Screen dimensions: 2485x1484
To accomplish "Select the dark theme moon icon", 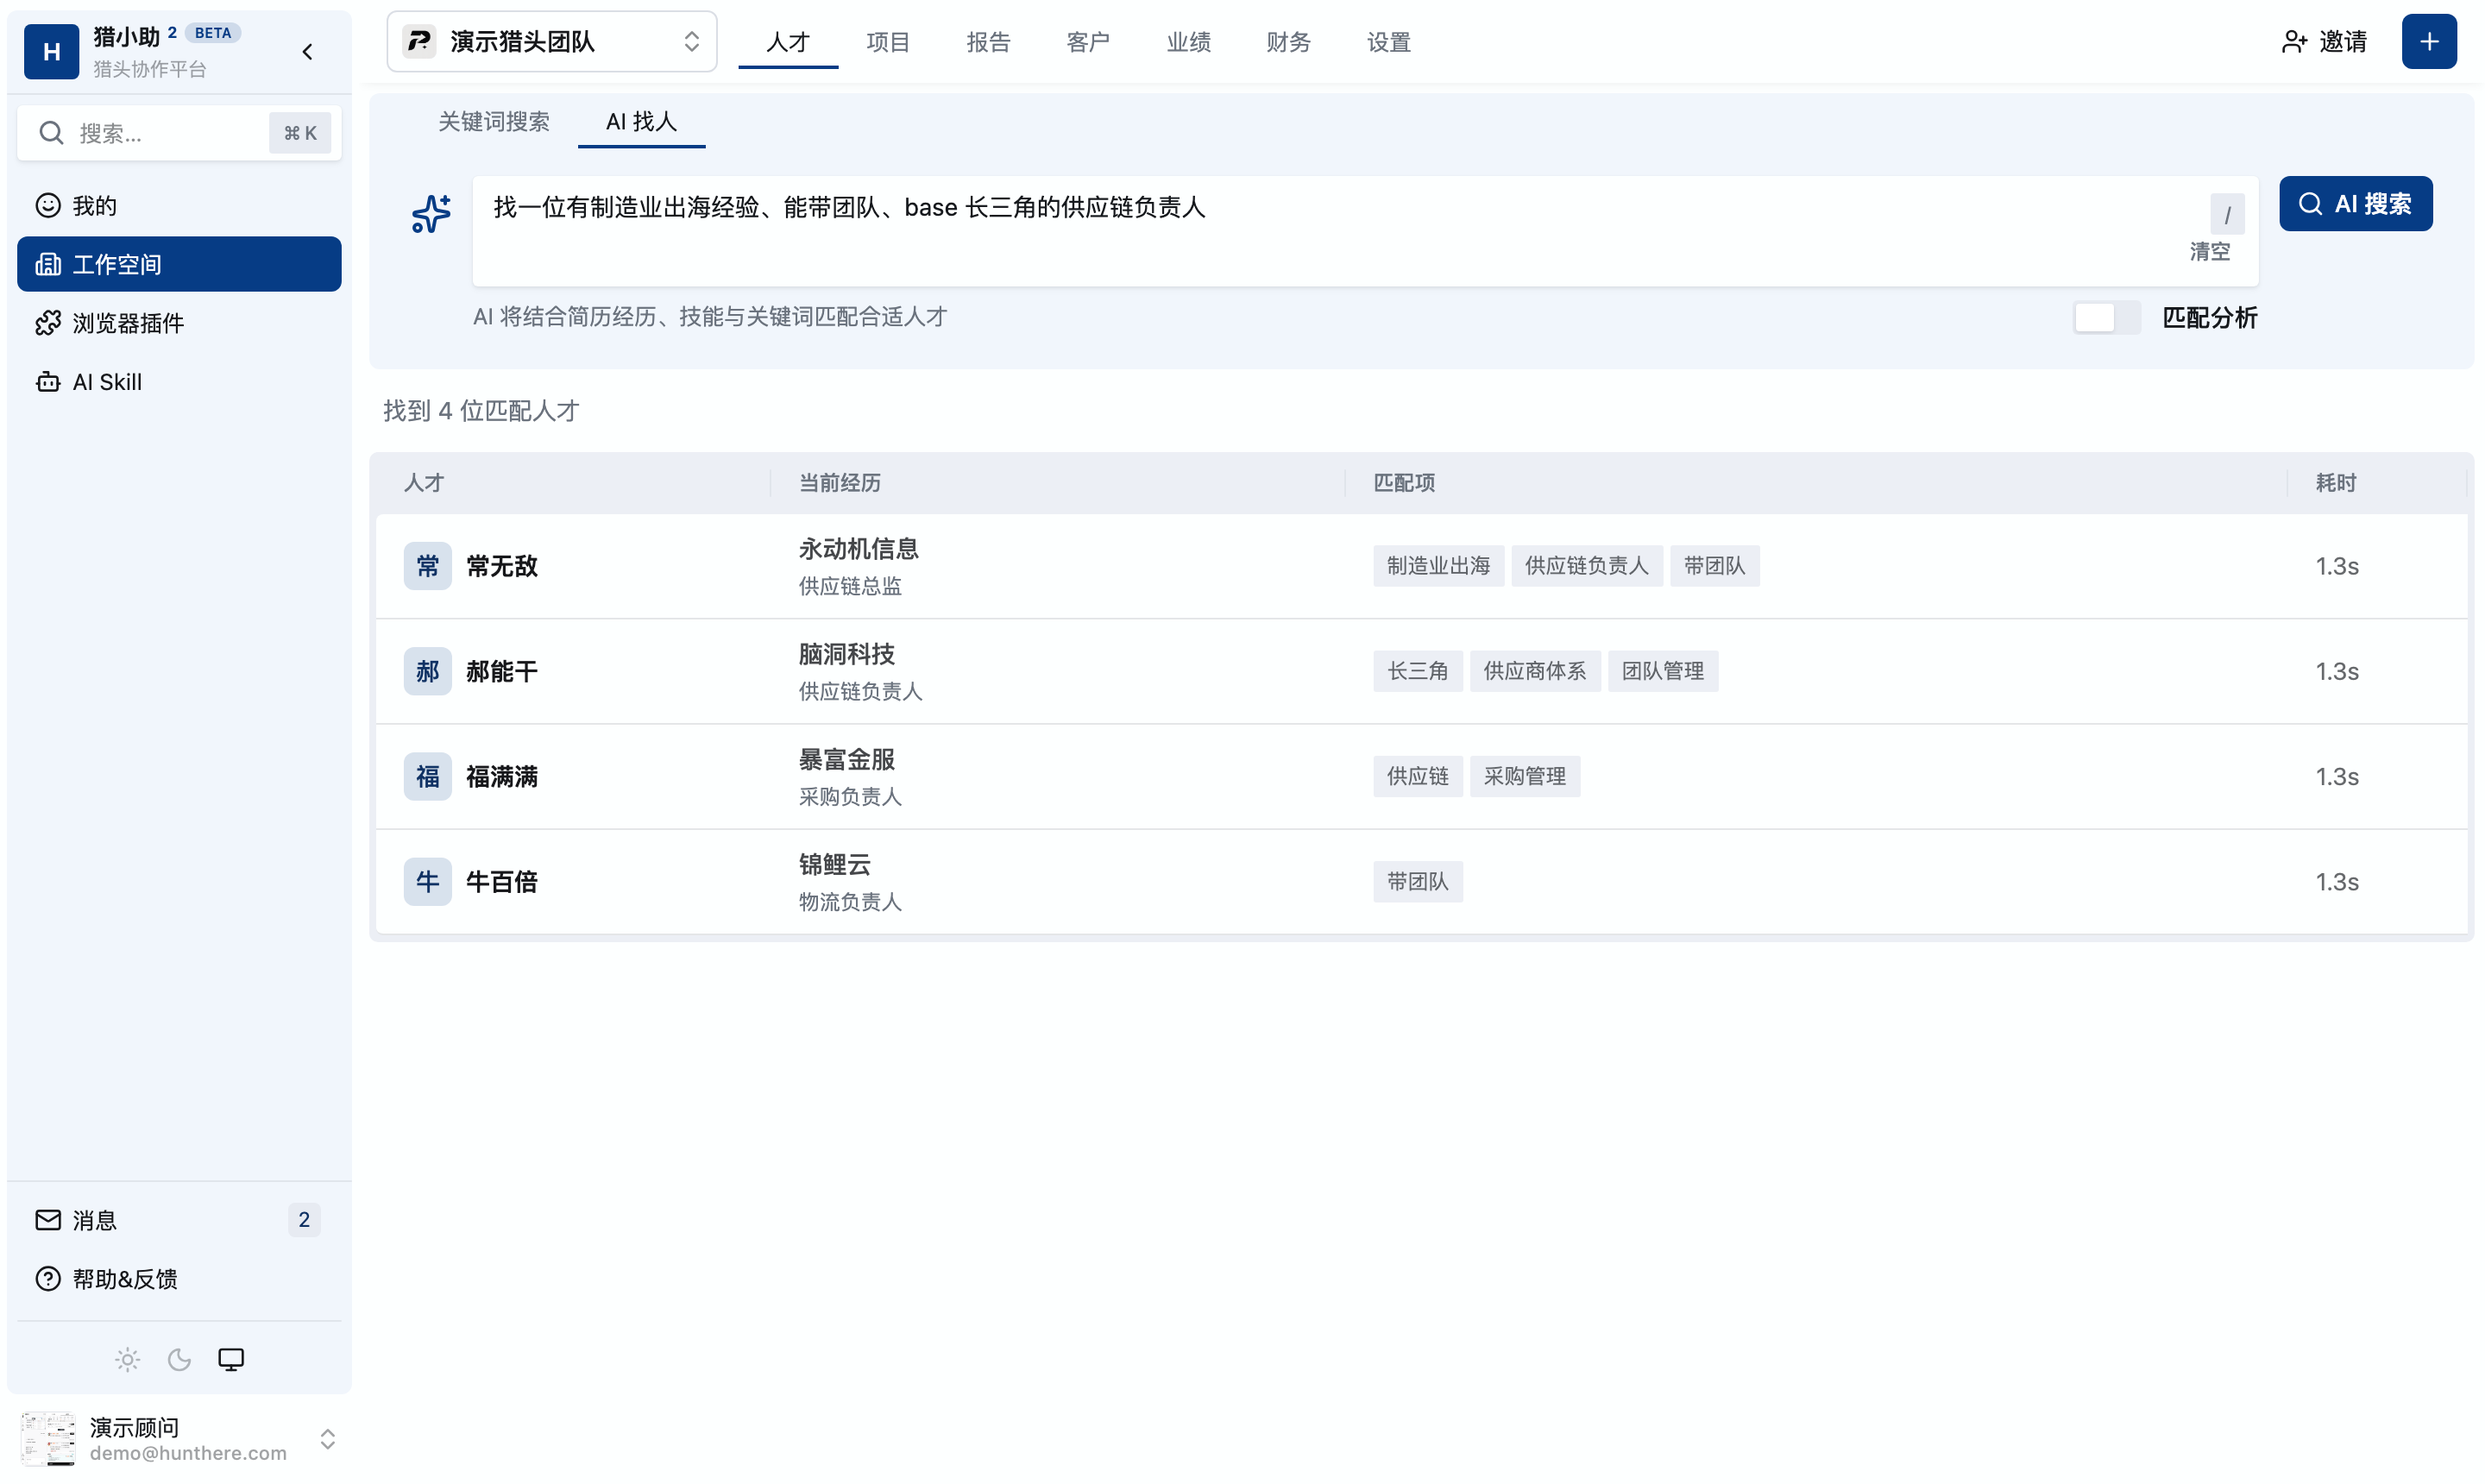I will 179,1358.
